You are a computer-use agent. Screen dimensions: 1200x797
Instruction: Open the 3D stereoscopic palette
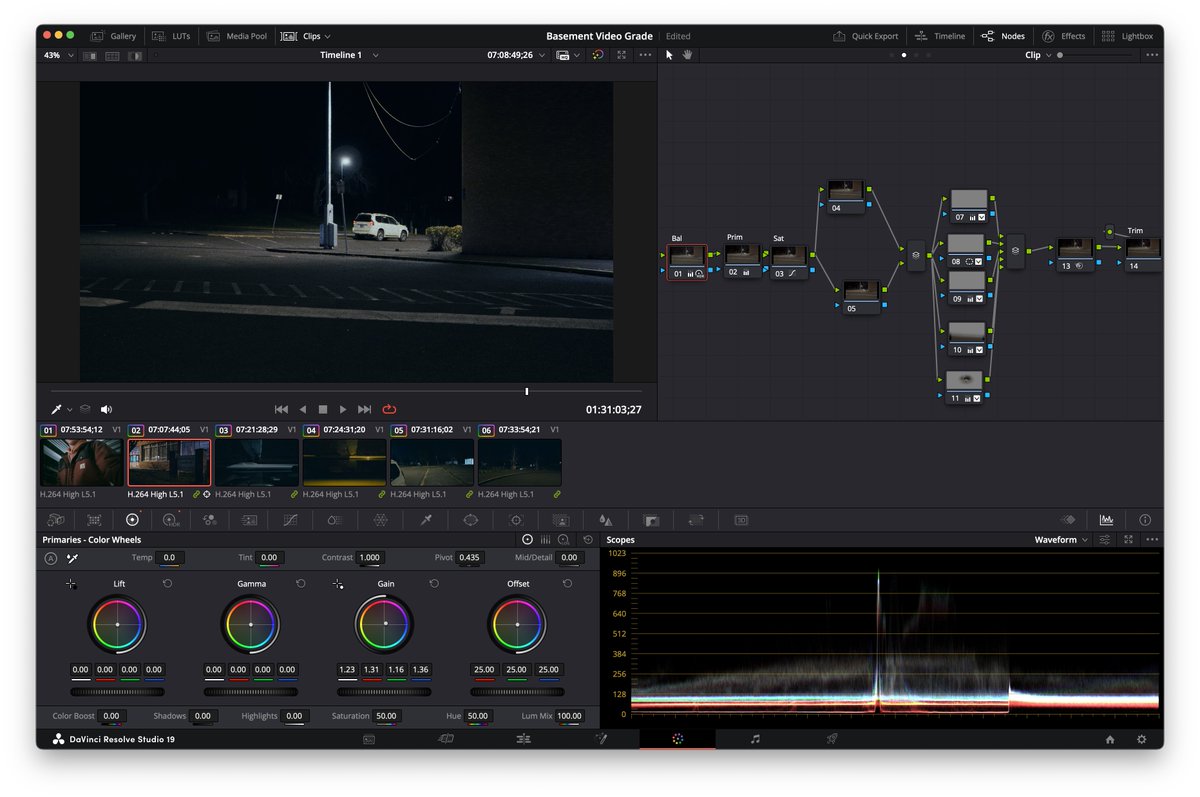(x=741, y=520)
